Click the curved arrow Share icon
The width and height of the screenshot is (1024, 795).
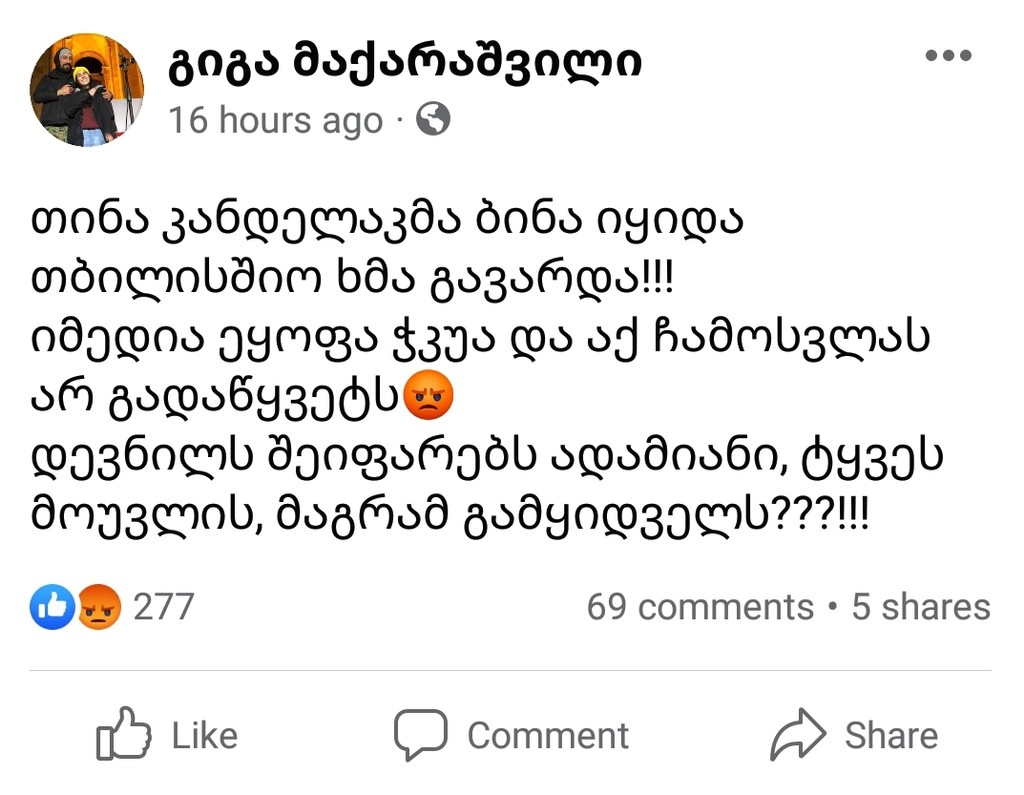[798, 736]
